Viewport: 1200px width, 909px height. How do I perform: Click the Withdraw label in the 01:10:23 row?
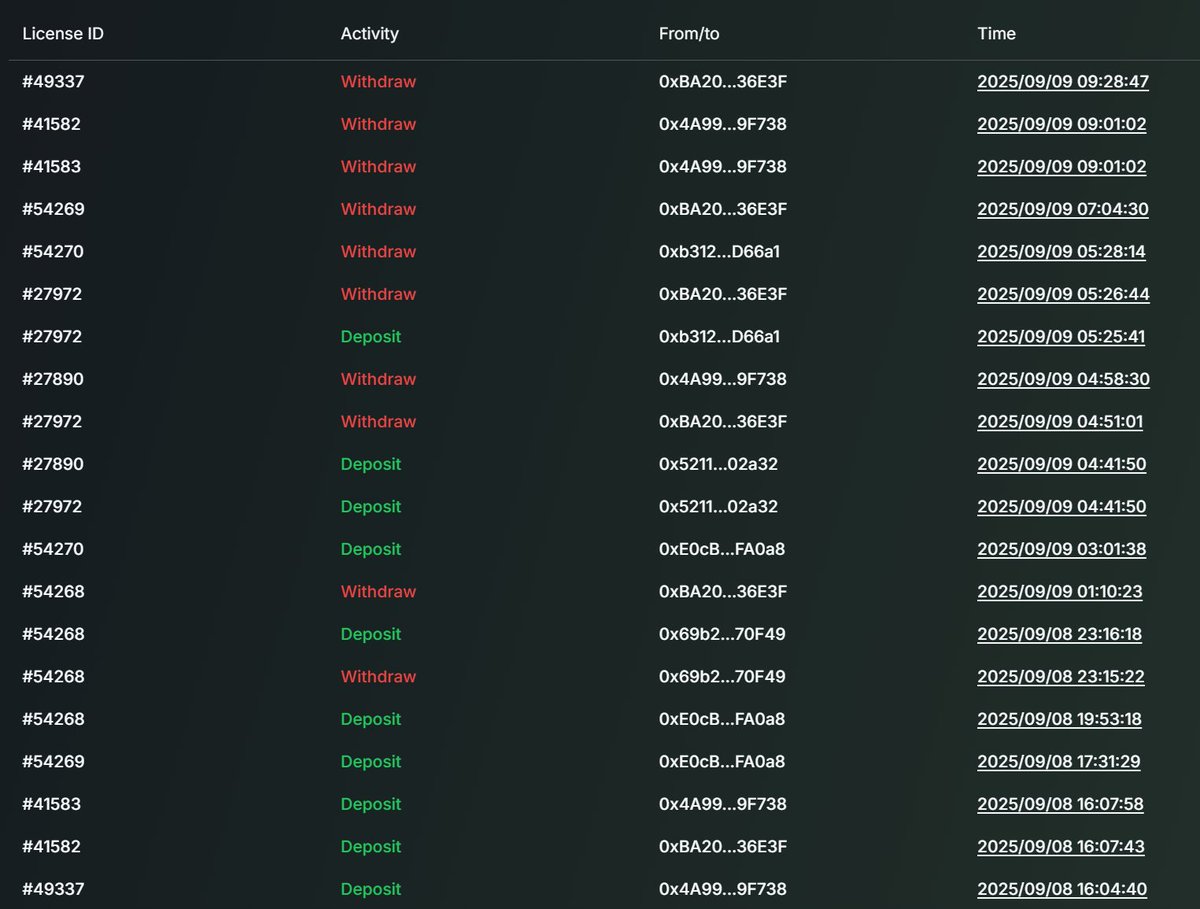[378, 592]
